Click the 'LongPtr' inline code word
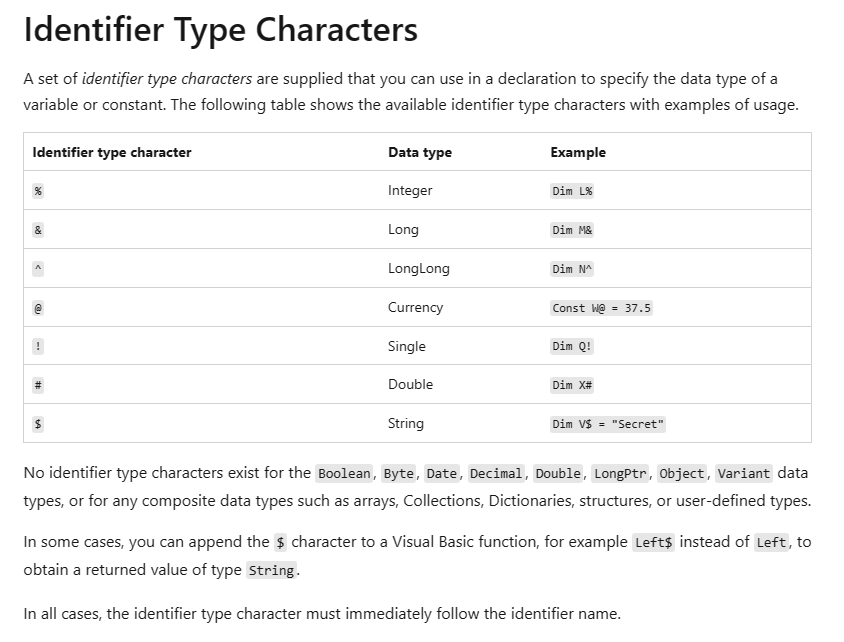 point(621,474)
